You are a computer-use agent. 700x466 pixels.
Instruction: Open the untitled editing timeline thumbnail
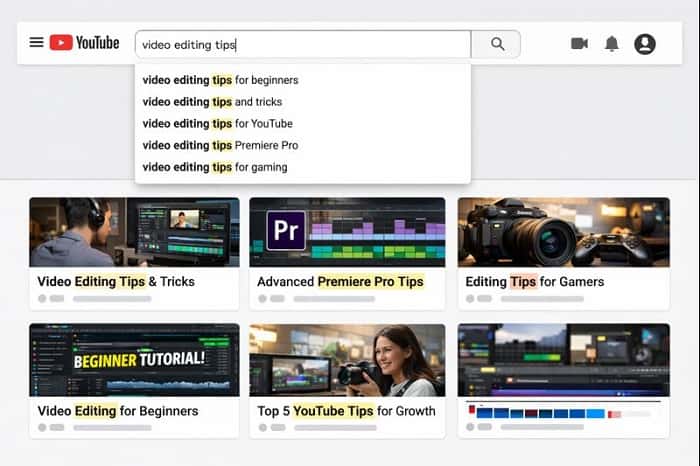[x=564, y=360]
